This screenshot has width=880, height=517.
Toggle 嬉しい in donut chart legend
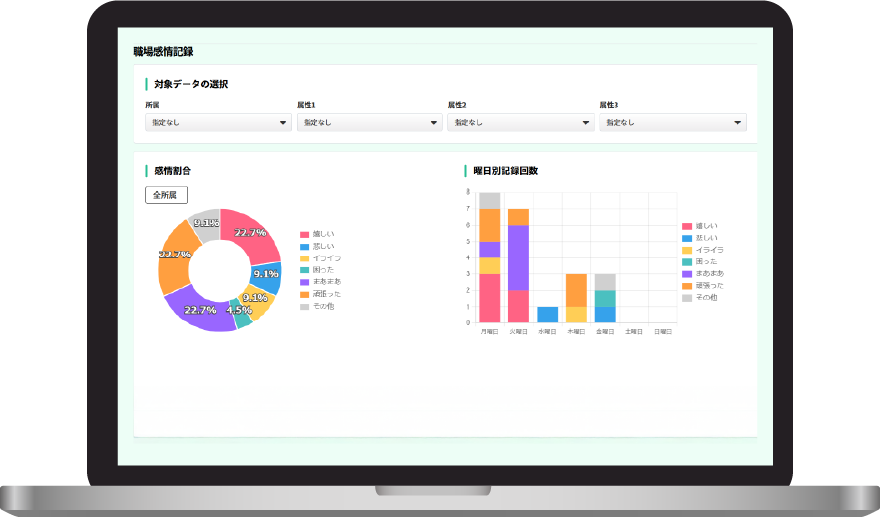(322, 234)
